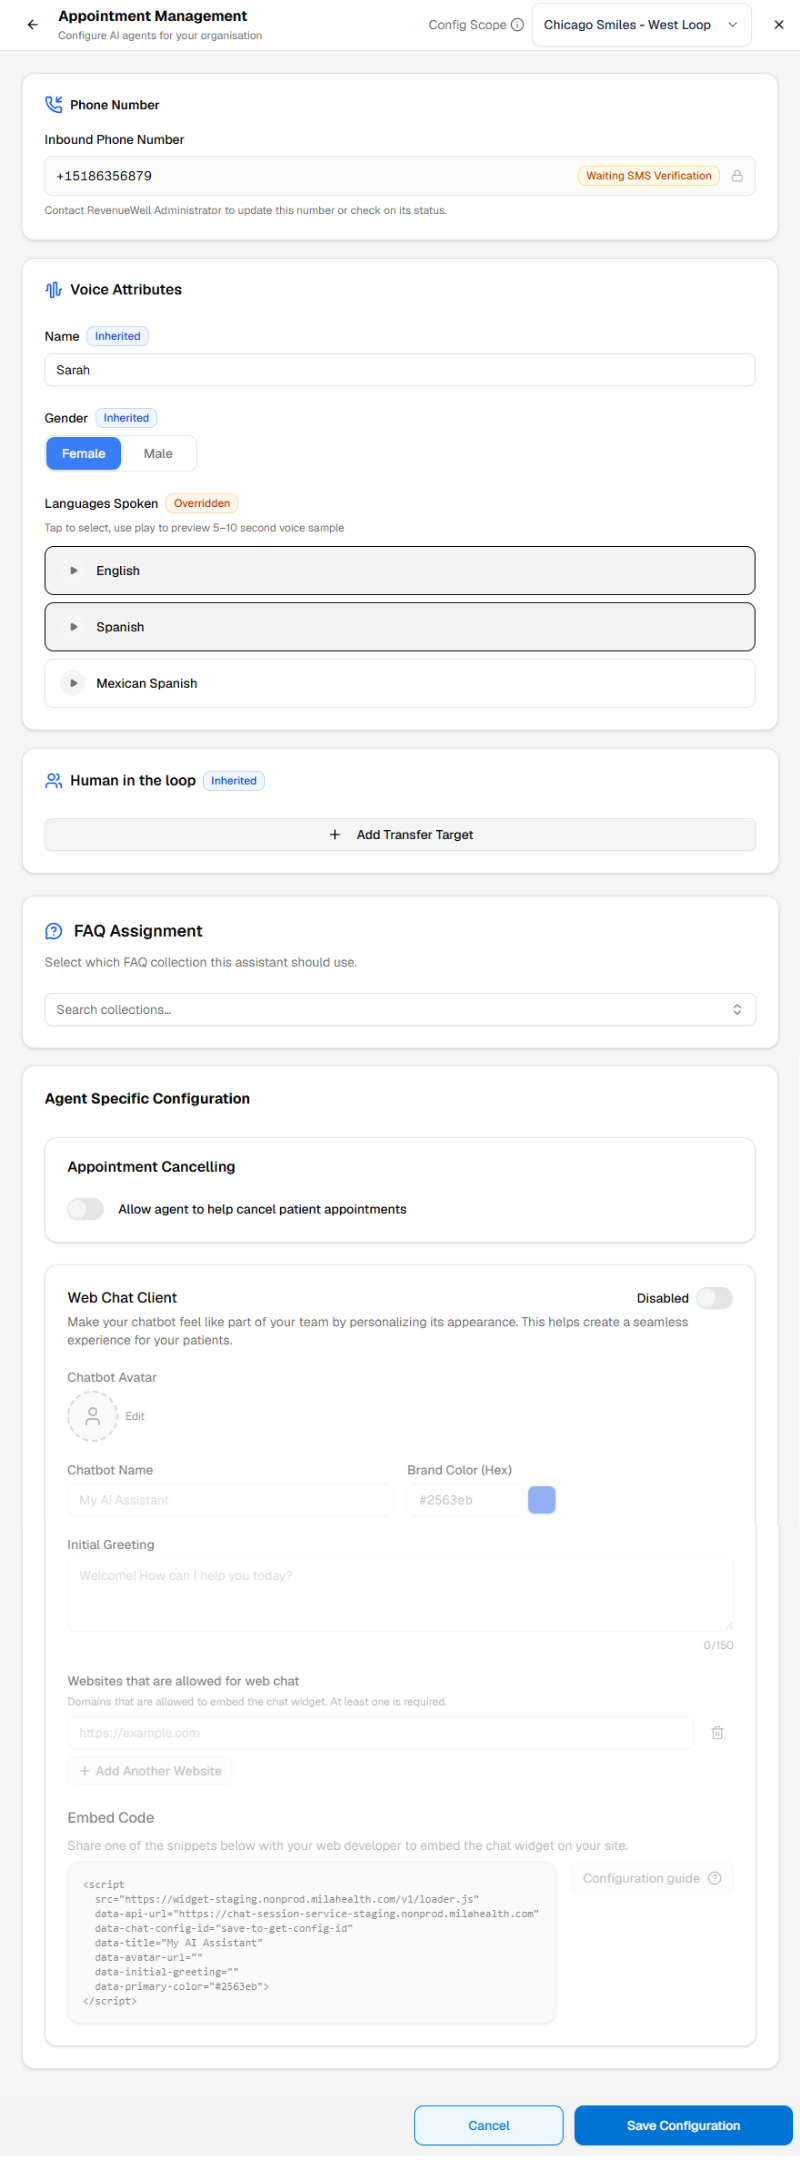Select Male gender option

click(x=158, y=454)
